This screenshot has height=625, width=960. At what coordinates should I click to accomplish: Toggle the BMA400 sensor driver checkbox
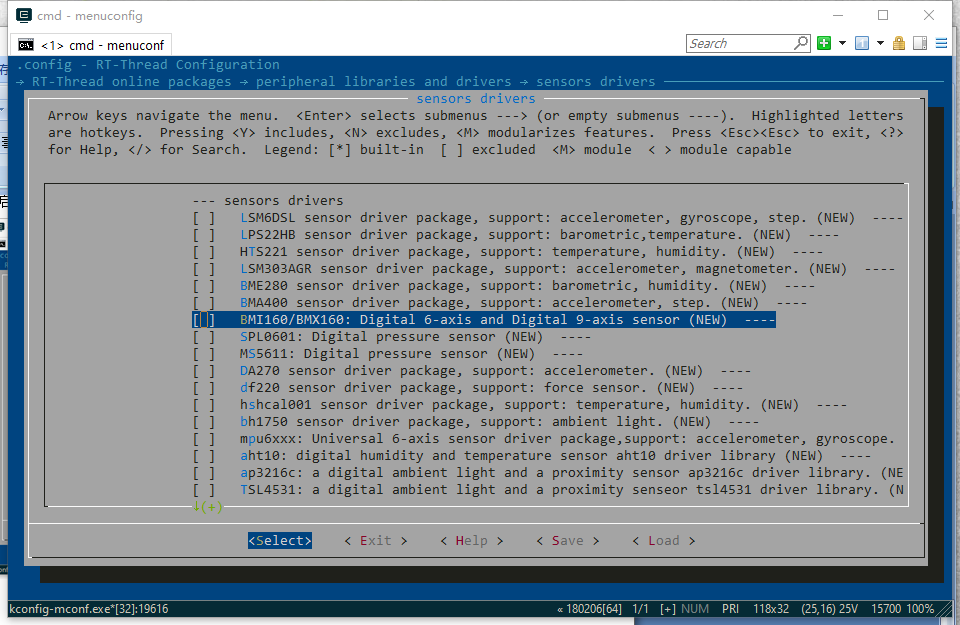(x=204, y=303)
